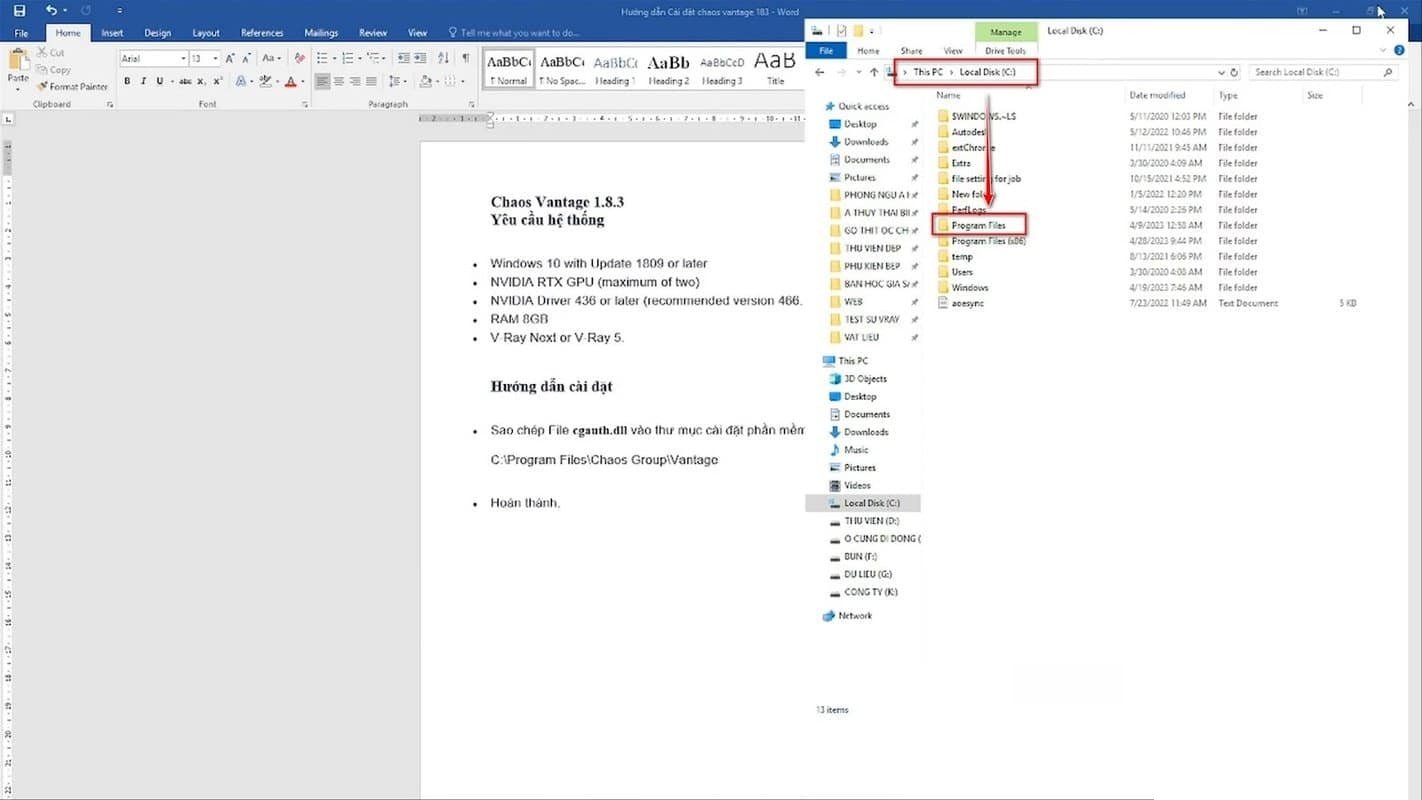The width and height of the screenshot is (1422, 800).
Task: Click This PC in the address breadcrumb
Action: [928, 72]
